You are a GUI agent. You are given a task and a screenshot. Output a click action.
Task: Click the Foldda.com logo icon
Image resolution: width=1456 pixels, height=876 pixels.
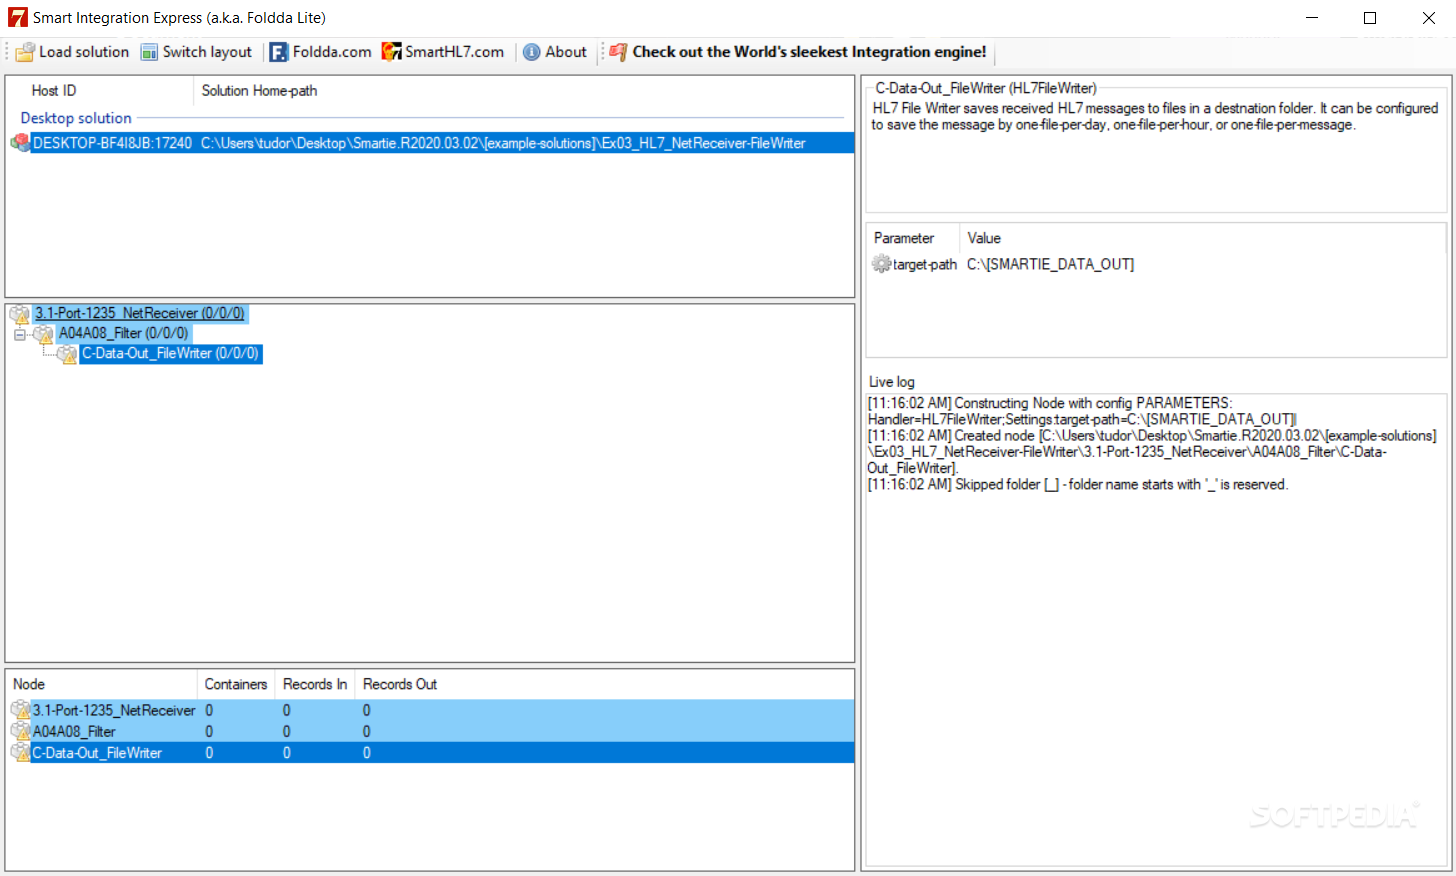(279, 52)
